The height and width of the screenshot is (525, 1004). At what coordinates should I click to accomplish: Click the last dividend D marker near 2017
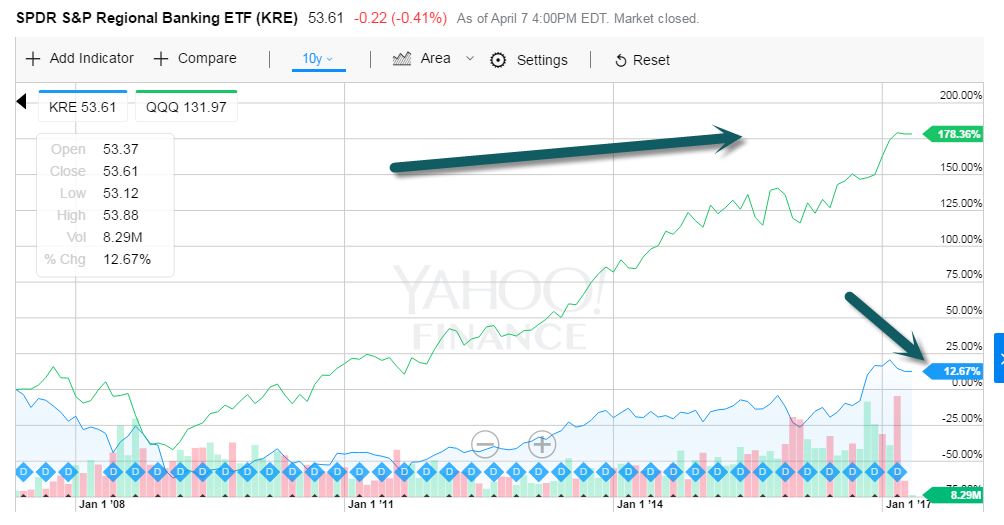click(897, 472)
